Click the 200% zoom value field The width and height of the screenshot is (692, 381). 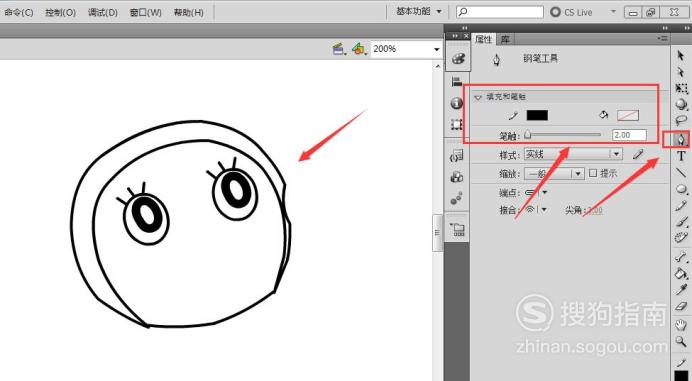(x=401, y=49)
